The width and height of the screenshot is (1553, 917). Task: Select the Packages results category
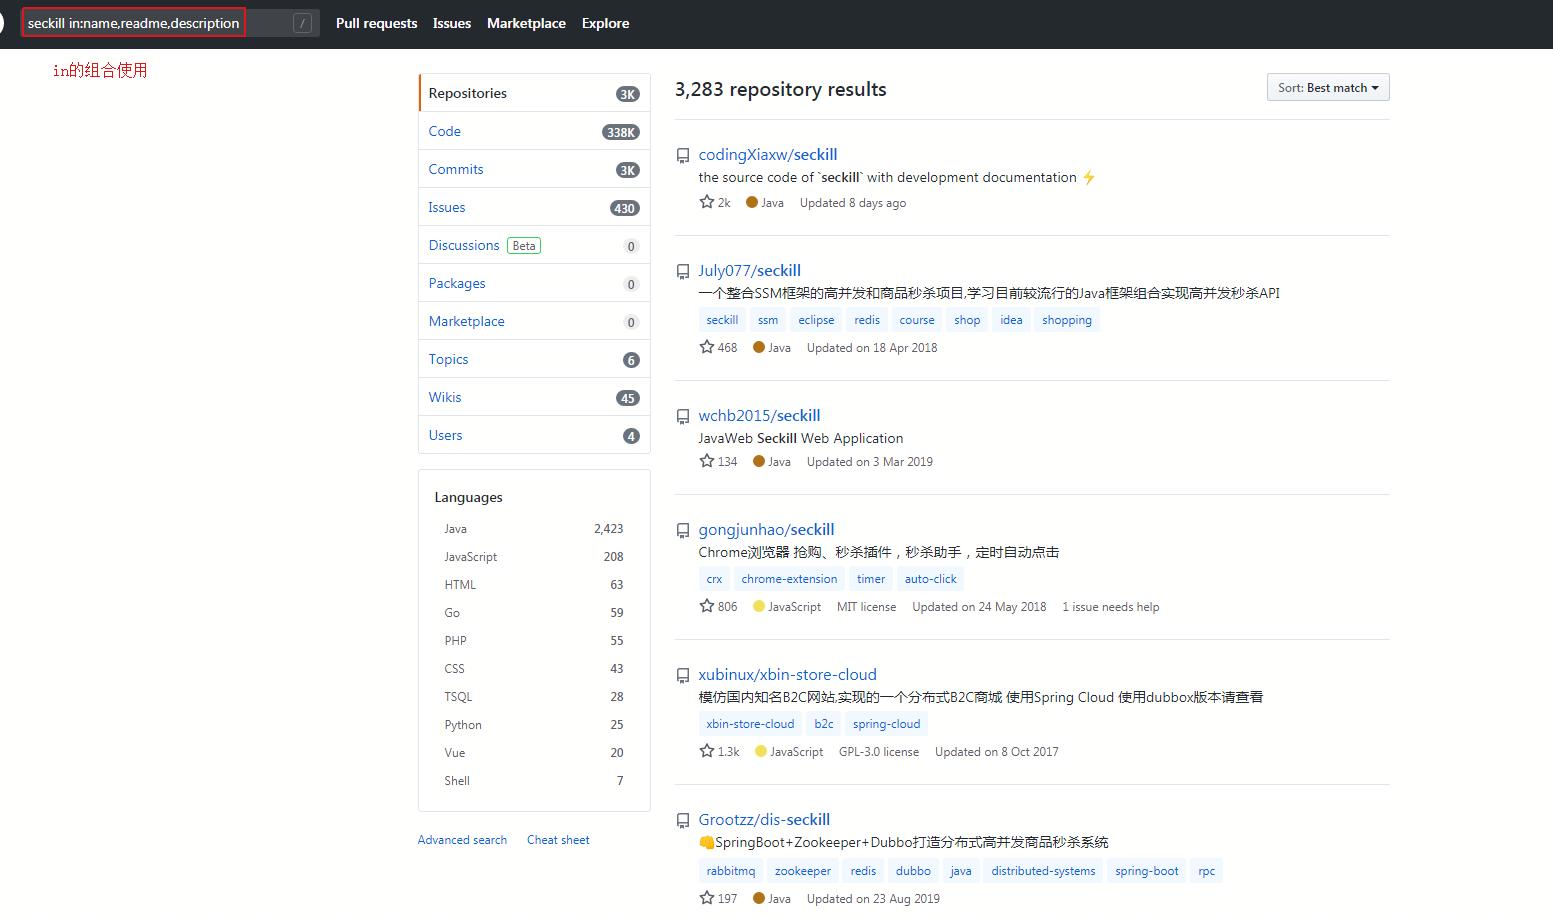click(534, 283)
